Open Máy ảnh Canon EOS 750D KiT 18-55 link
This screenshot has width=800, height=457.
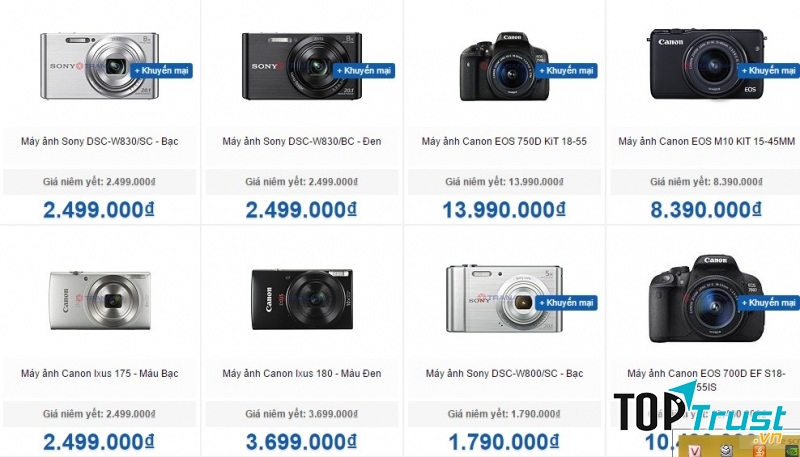[504, 141]
